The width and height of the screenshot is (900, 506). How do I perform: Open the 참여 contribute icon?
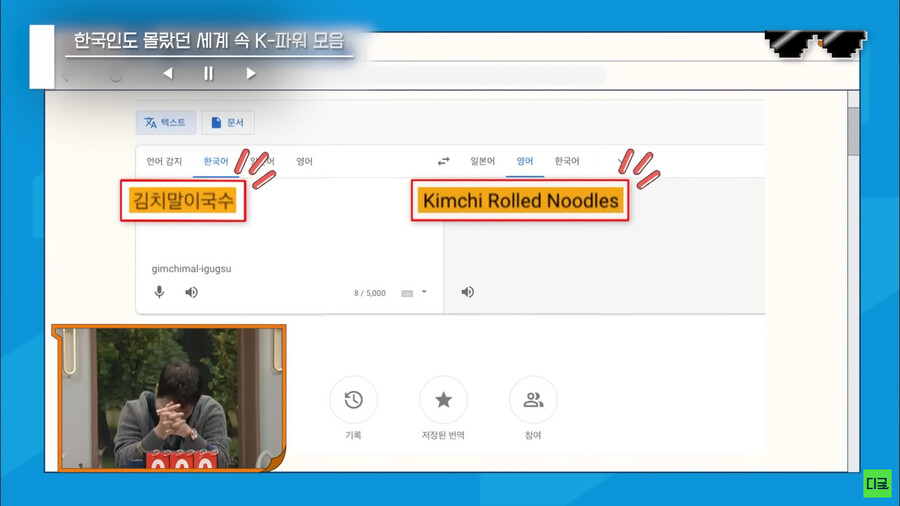coord(533,400)
